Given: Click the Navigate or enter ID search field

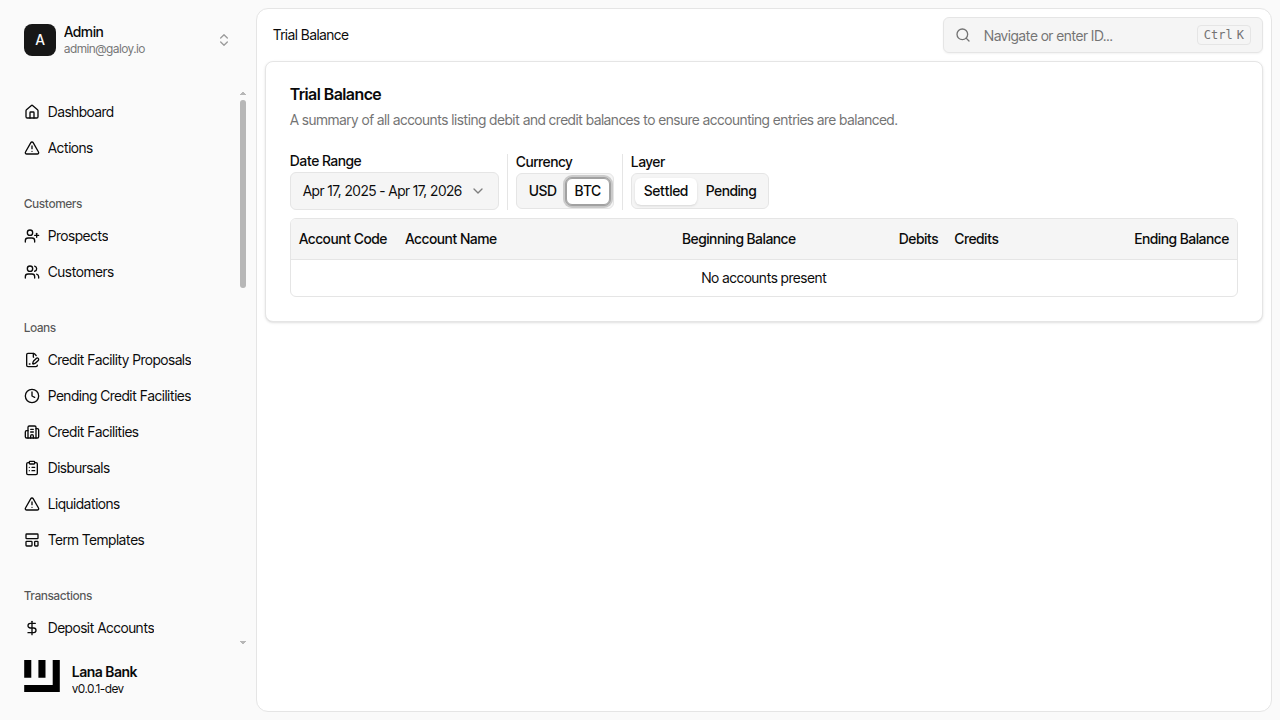Looking at the screenshot, I should tap(1070, 35).
